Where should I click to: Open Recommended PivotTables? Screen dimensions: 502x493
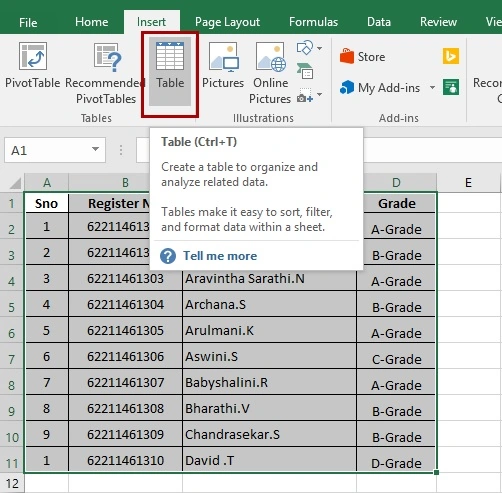(x=106, y=72)
